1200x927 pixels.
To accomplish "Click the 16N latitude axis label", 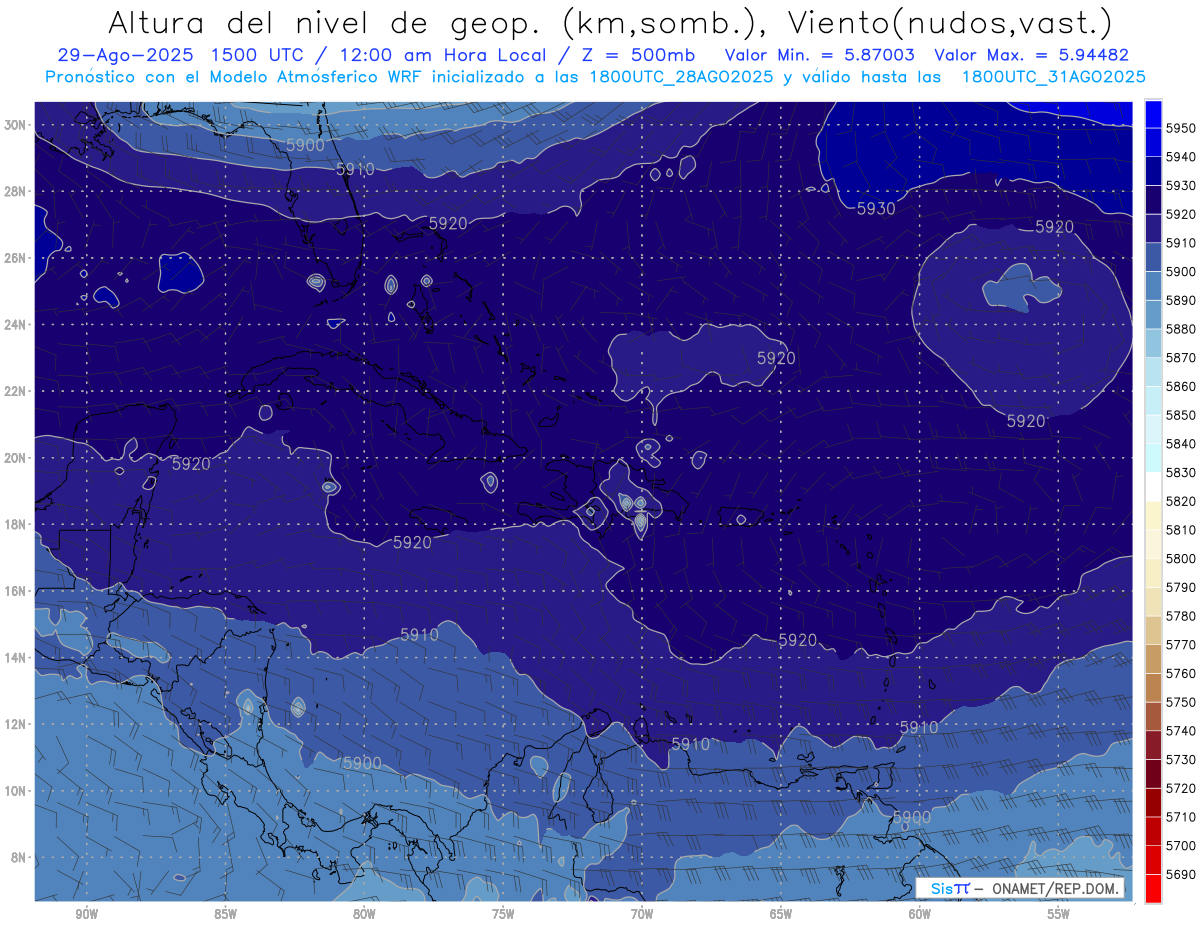I will pyautogui.click(x=14, y=591).
